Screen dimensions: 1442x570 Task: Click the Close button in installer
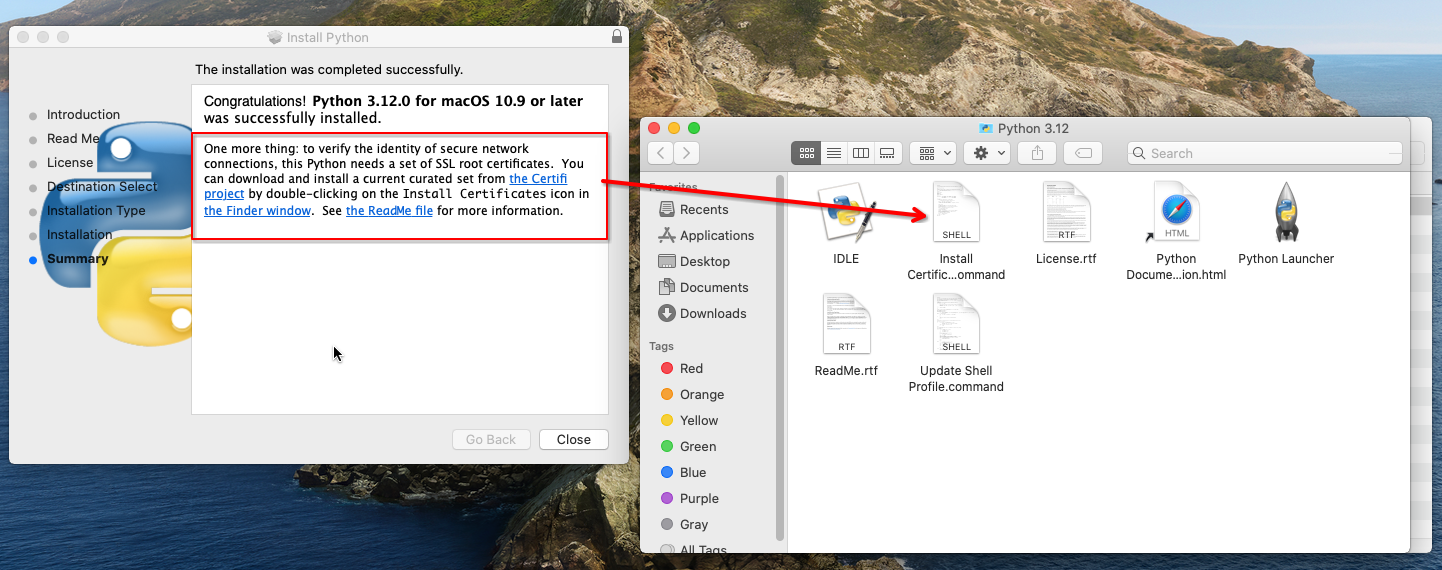pyautogui.click(x=573, y=440)
